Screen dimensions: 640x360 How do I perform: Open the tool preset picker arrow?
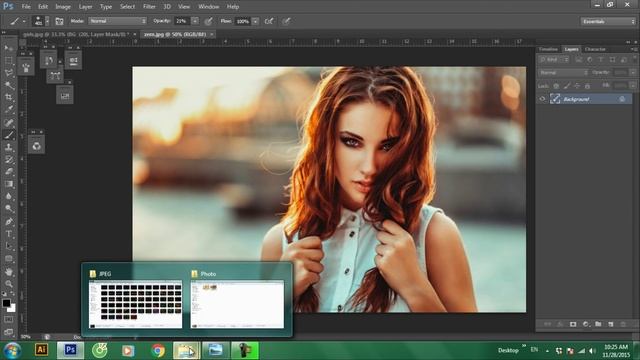click(24, 21)
